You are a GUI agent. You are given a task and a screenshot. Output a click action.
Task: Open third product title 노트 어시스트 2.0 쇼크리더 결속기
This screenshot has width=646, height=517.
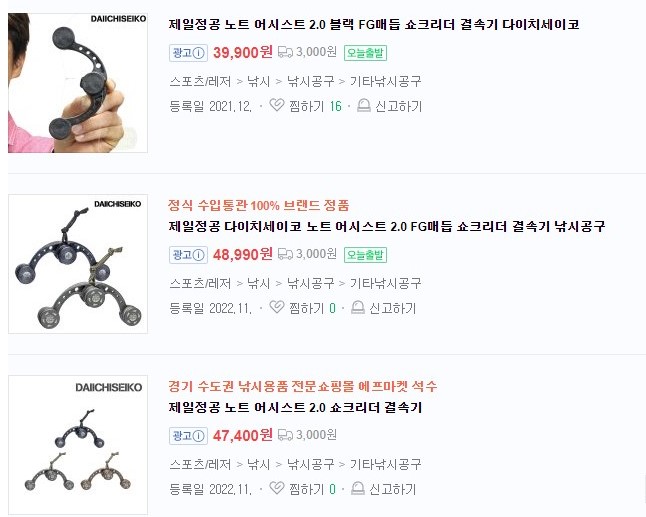(295, 407)
